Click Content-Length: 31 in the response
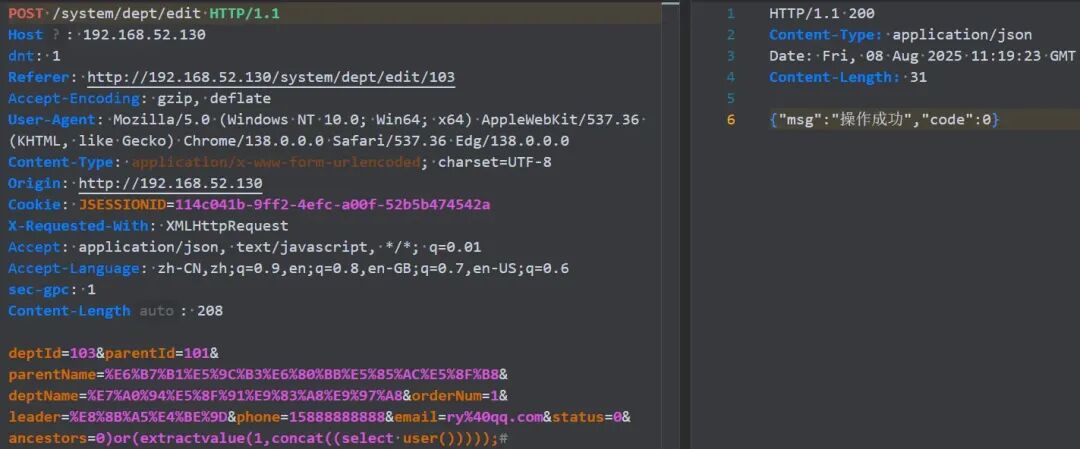This screenshot has width=1080, height=449. (x=848, y=77)
